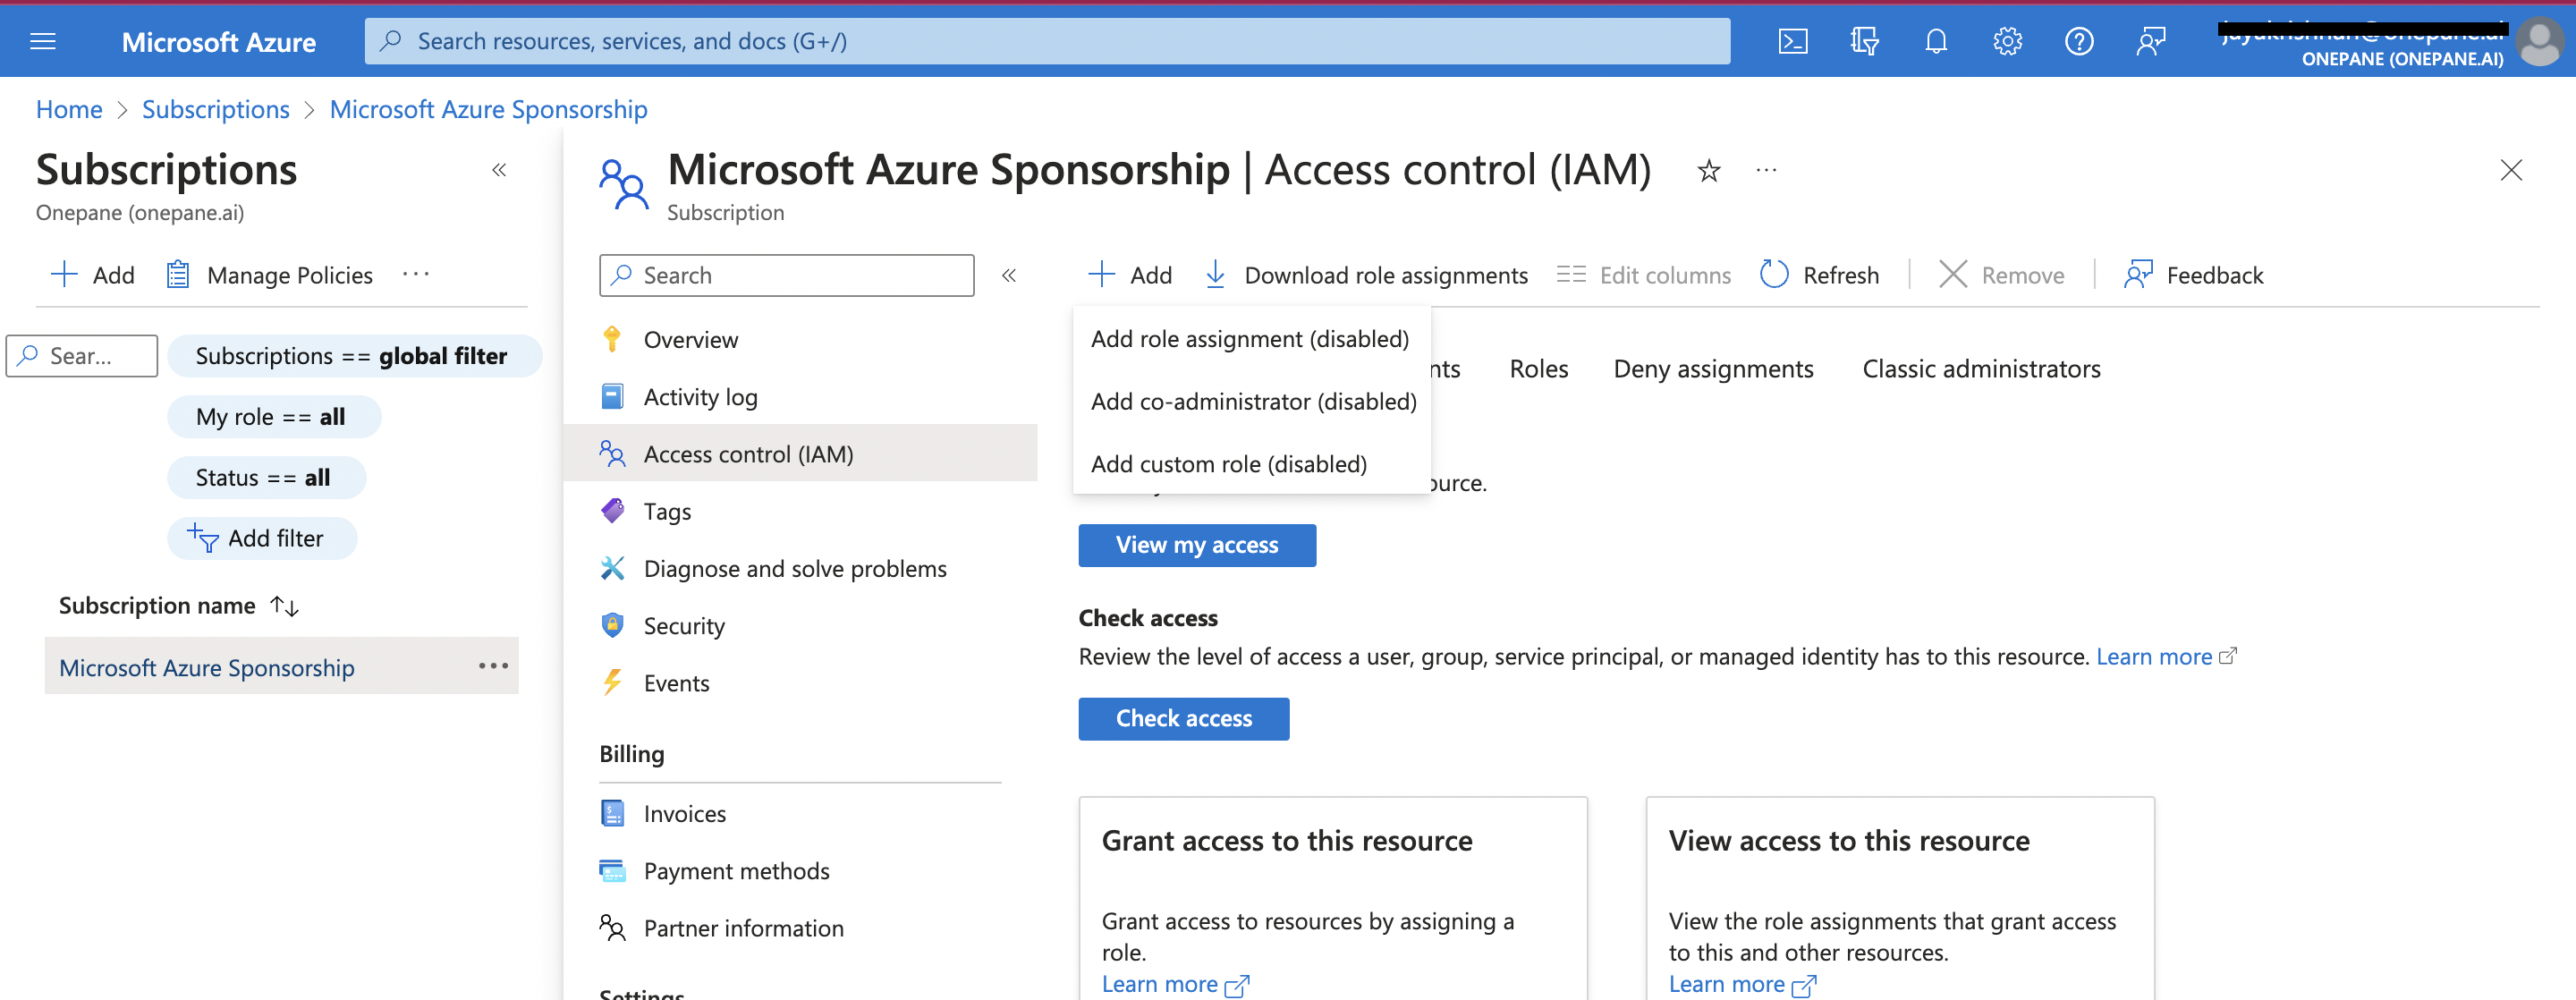Favorite this page with the star icon
Viewport: 2576px width, 1000px height.
click(x=1708, y=171)
